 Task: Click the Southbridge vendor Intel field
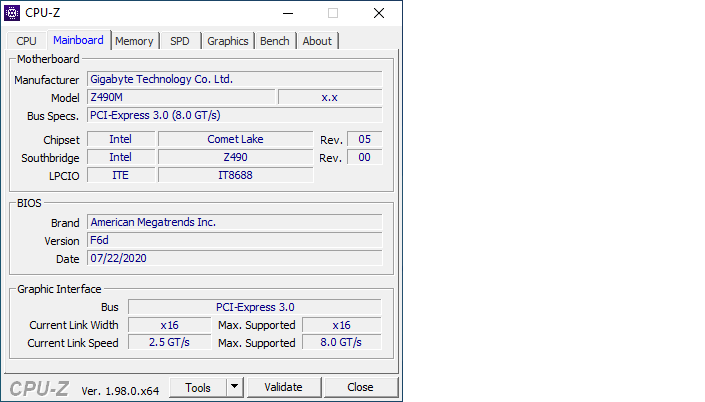pos(121,157)
